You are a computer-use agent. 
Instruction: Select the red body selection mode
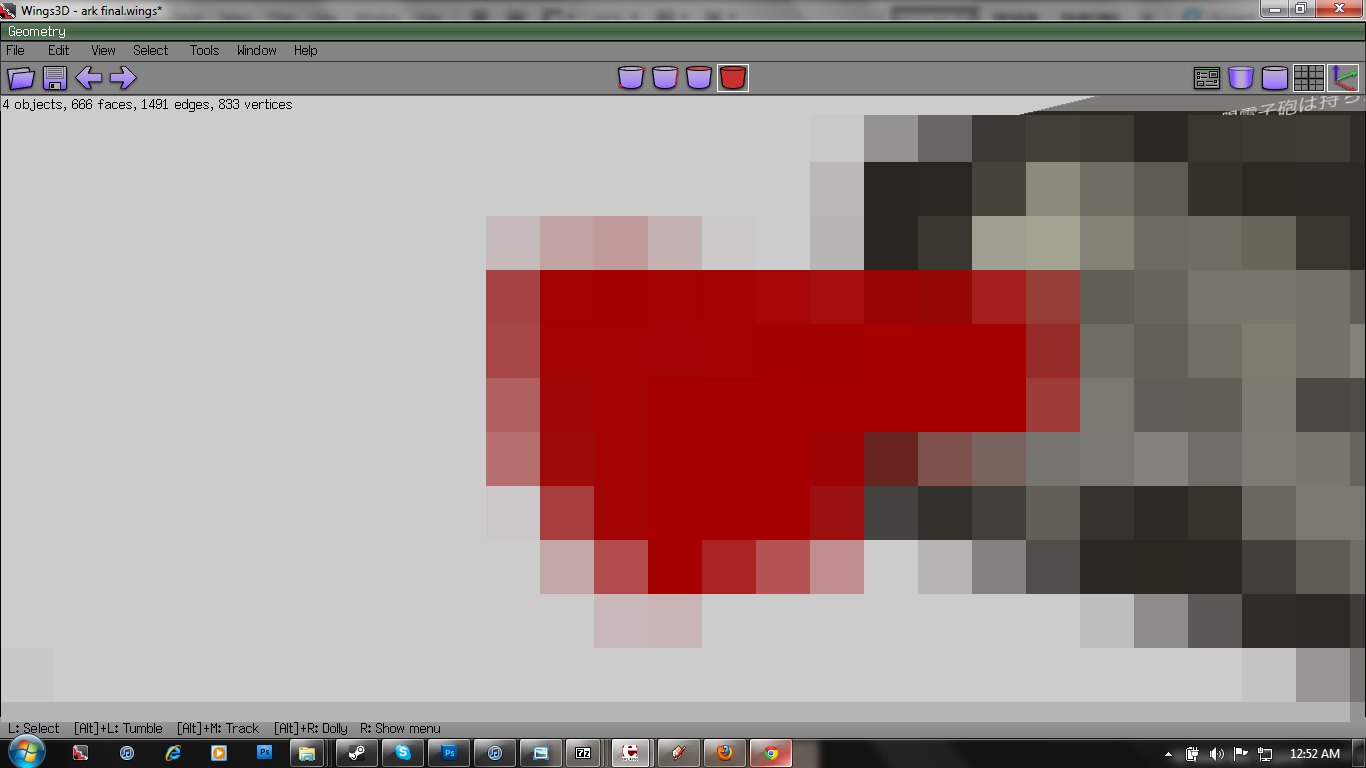[733, 78]
